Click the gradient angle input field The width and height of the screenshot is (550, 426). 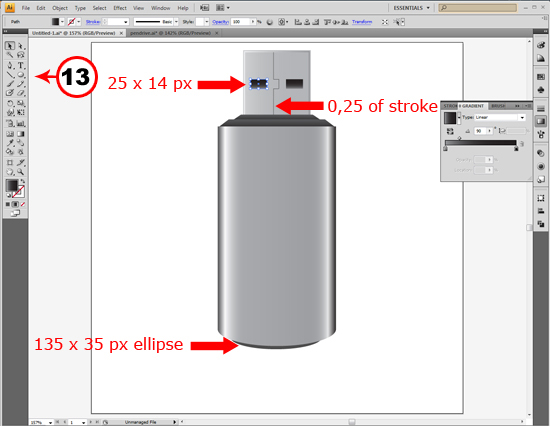point(480,131)
